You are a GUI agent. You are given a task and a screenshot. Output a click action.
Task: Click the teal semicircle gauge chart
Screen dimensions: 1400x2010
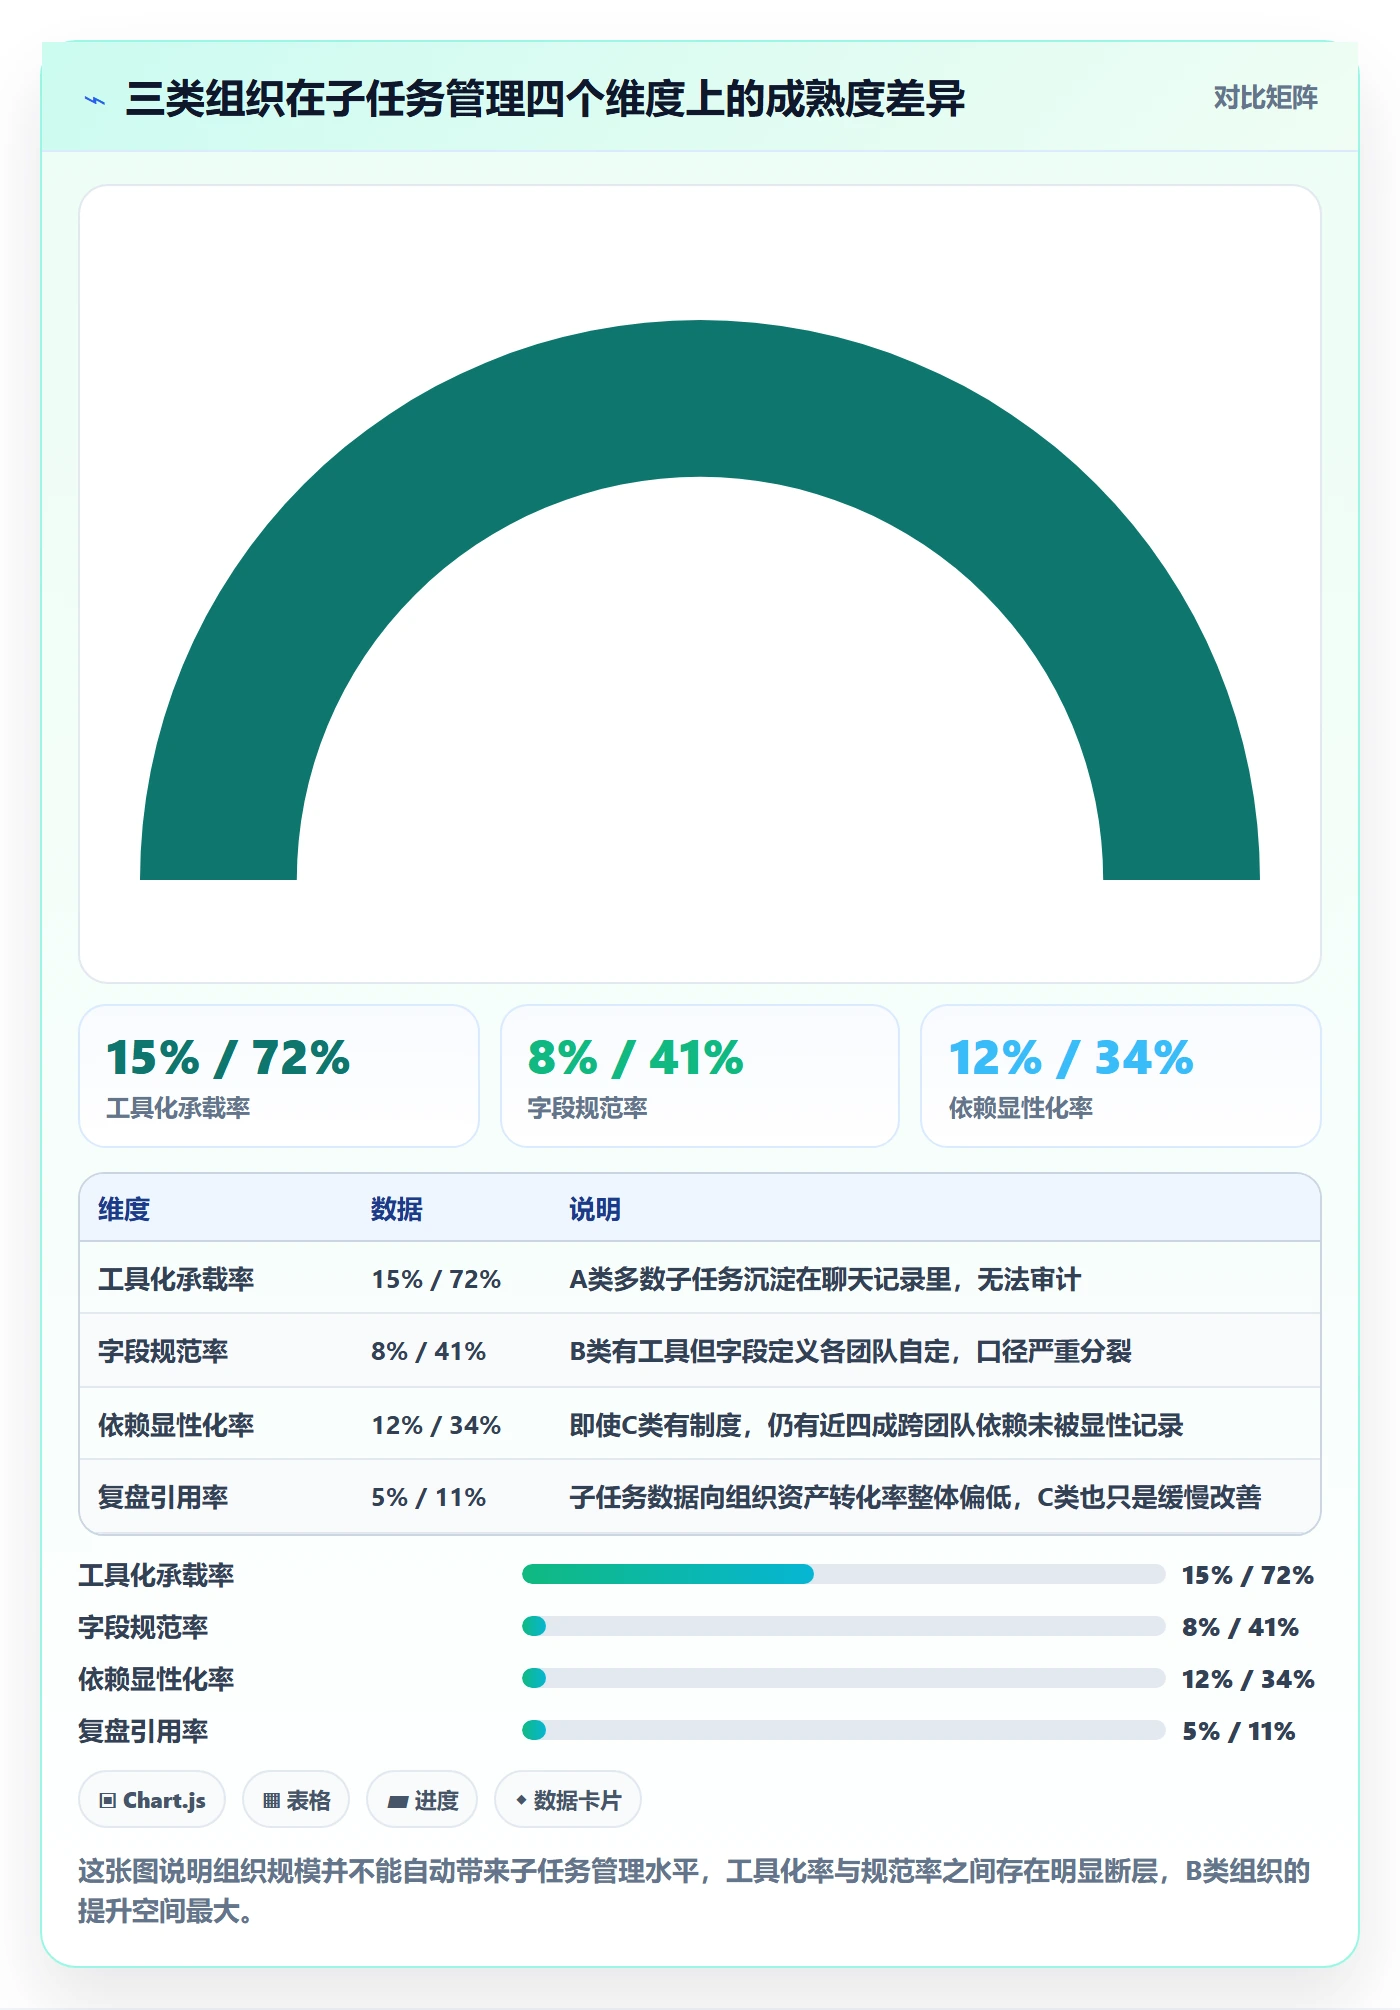point(700,600)
